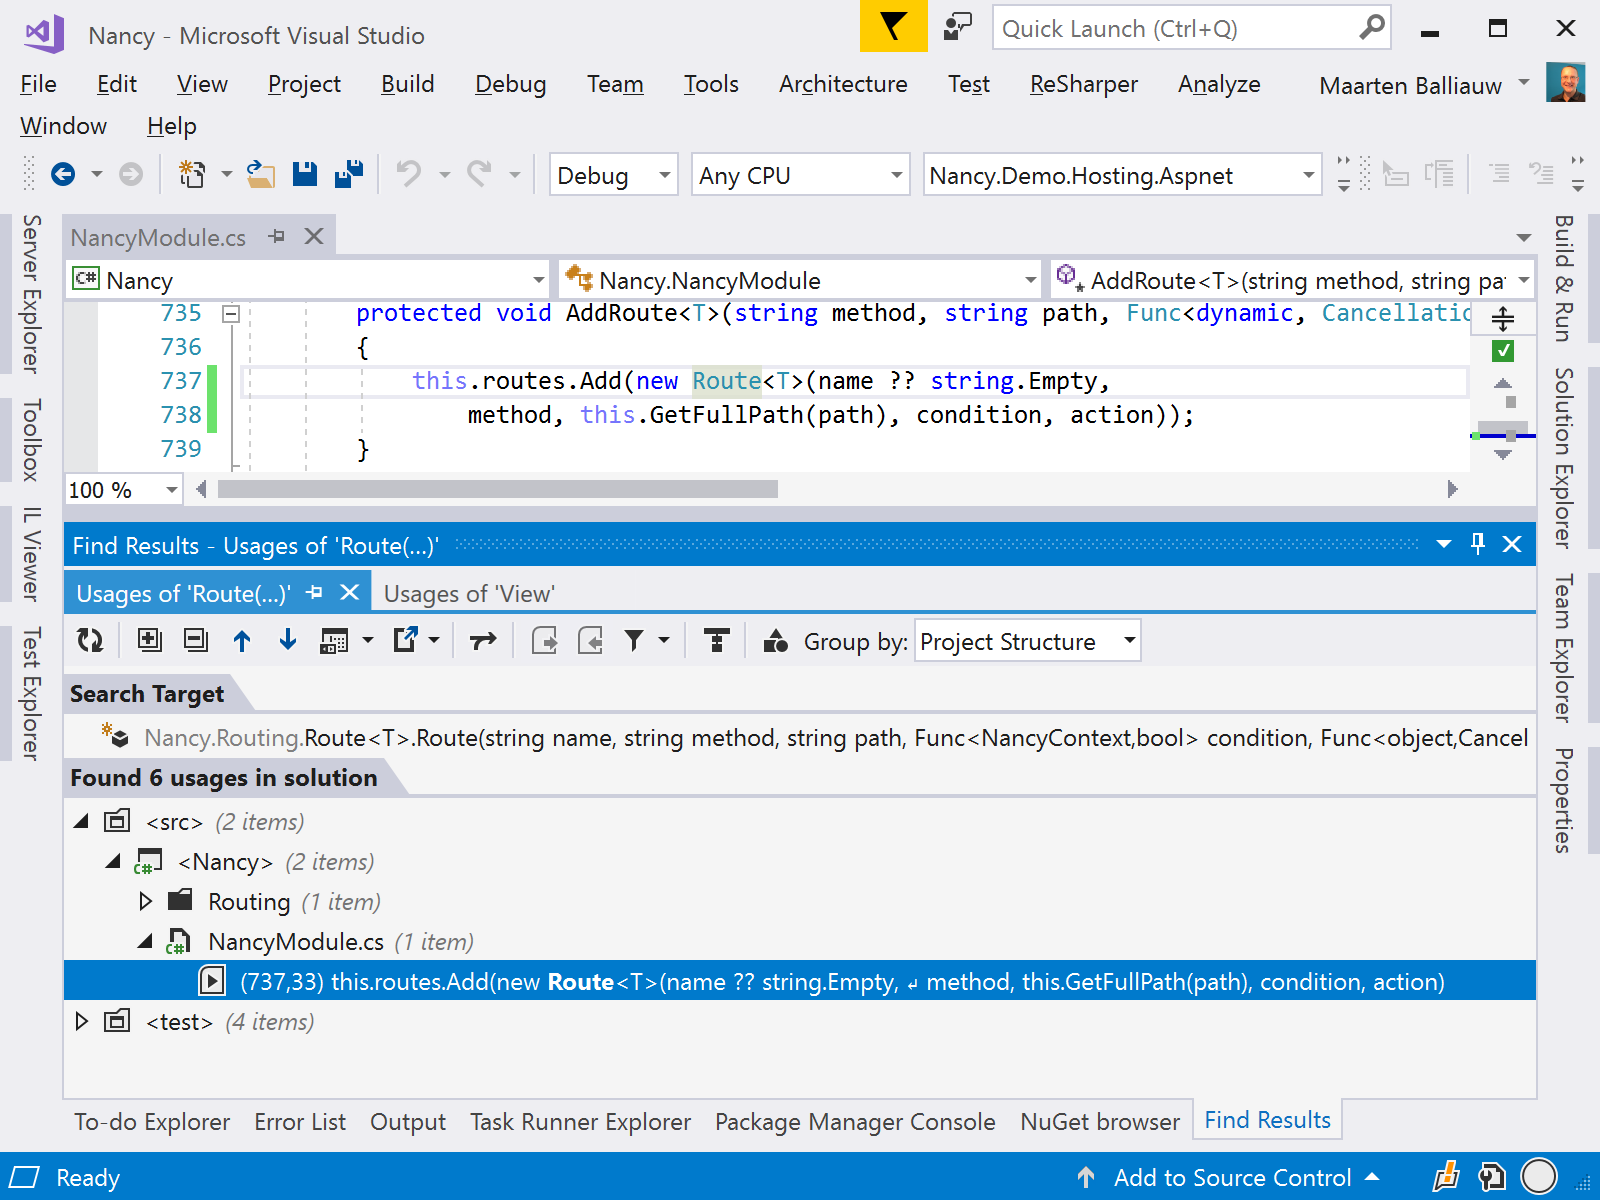
Task: Pin the Usages of 'Route(...)' tab
Action: click(314, 593)
